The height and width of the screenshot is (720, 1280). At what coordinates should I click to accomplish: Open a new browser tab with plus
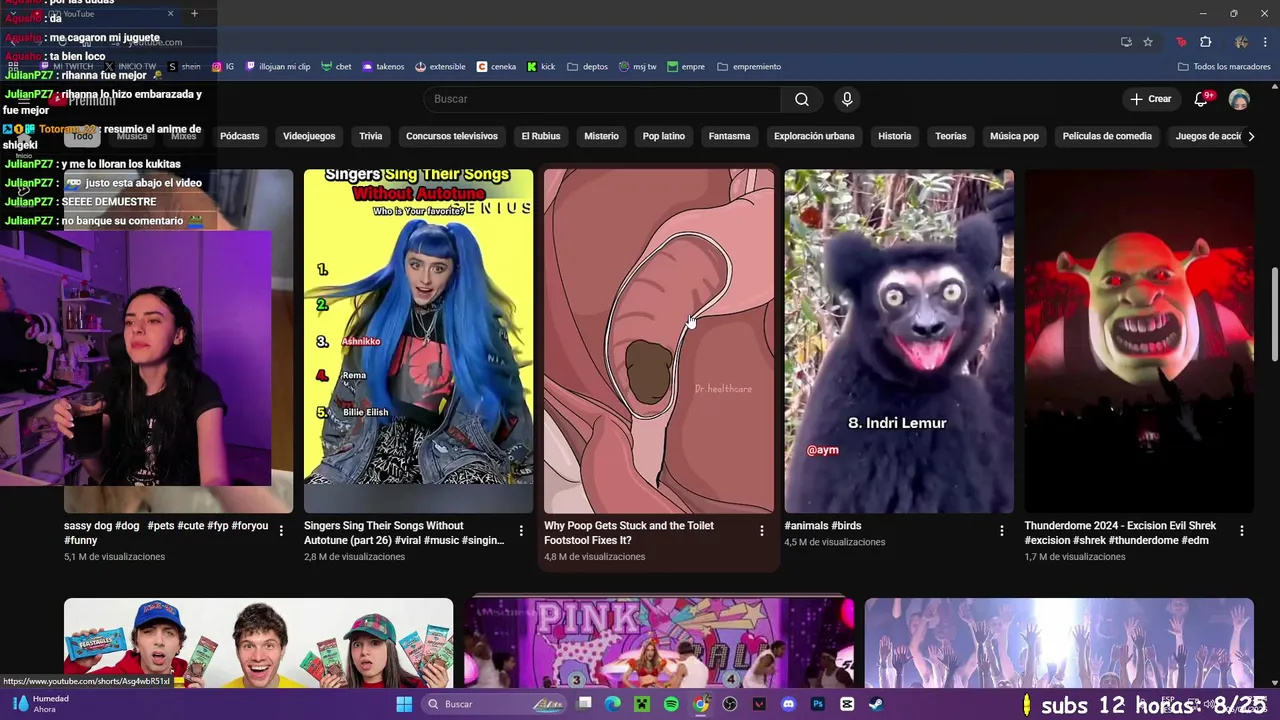tap(194, 14)
